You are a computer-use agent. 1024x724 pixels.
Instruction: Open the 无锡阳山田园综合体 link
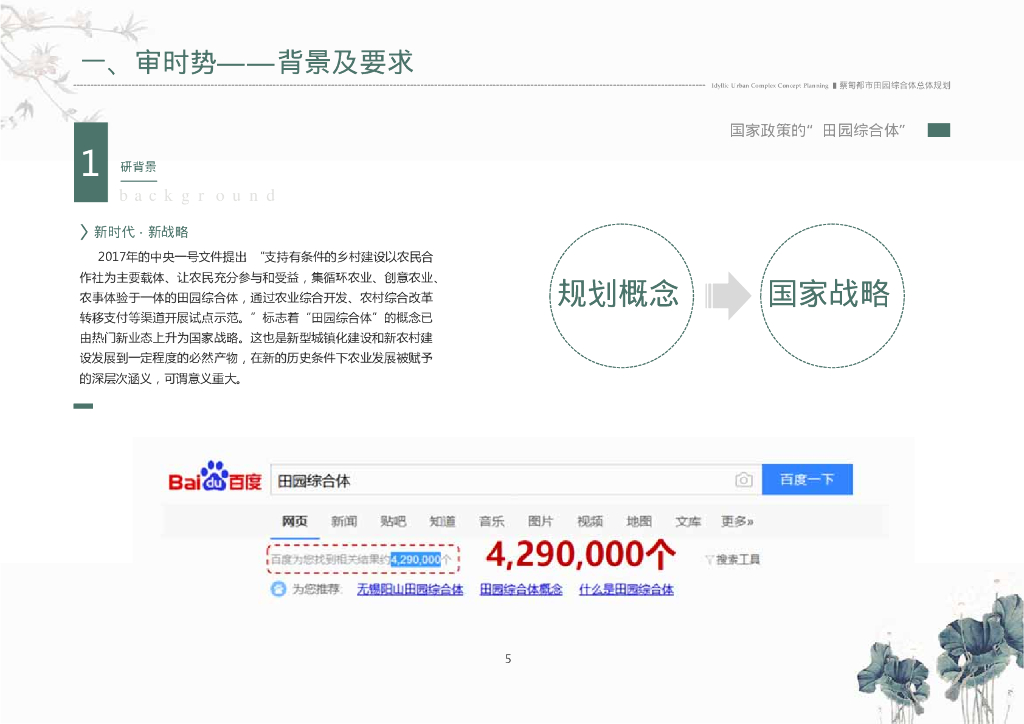tap(410, 589)
